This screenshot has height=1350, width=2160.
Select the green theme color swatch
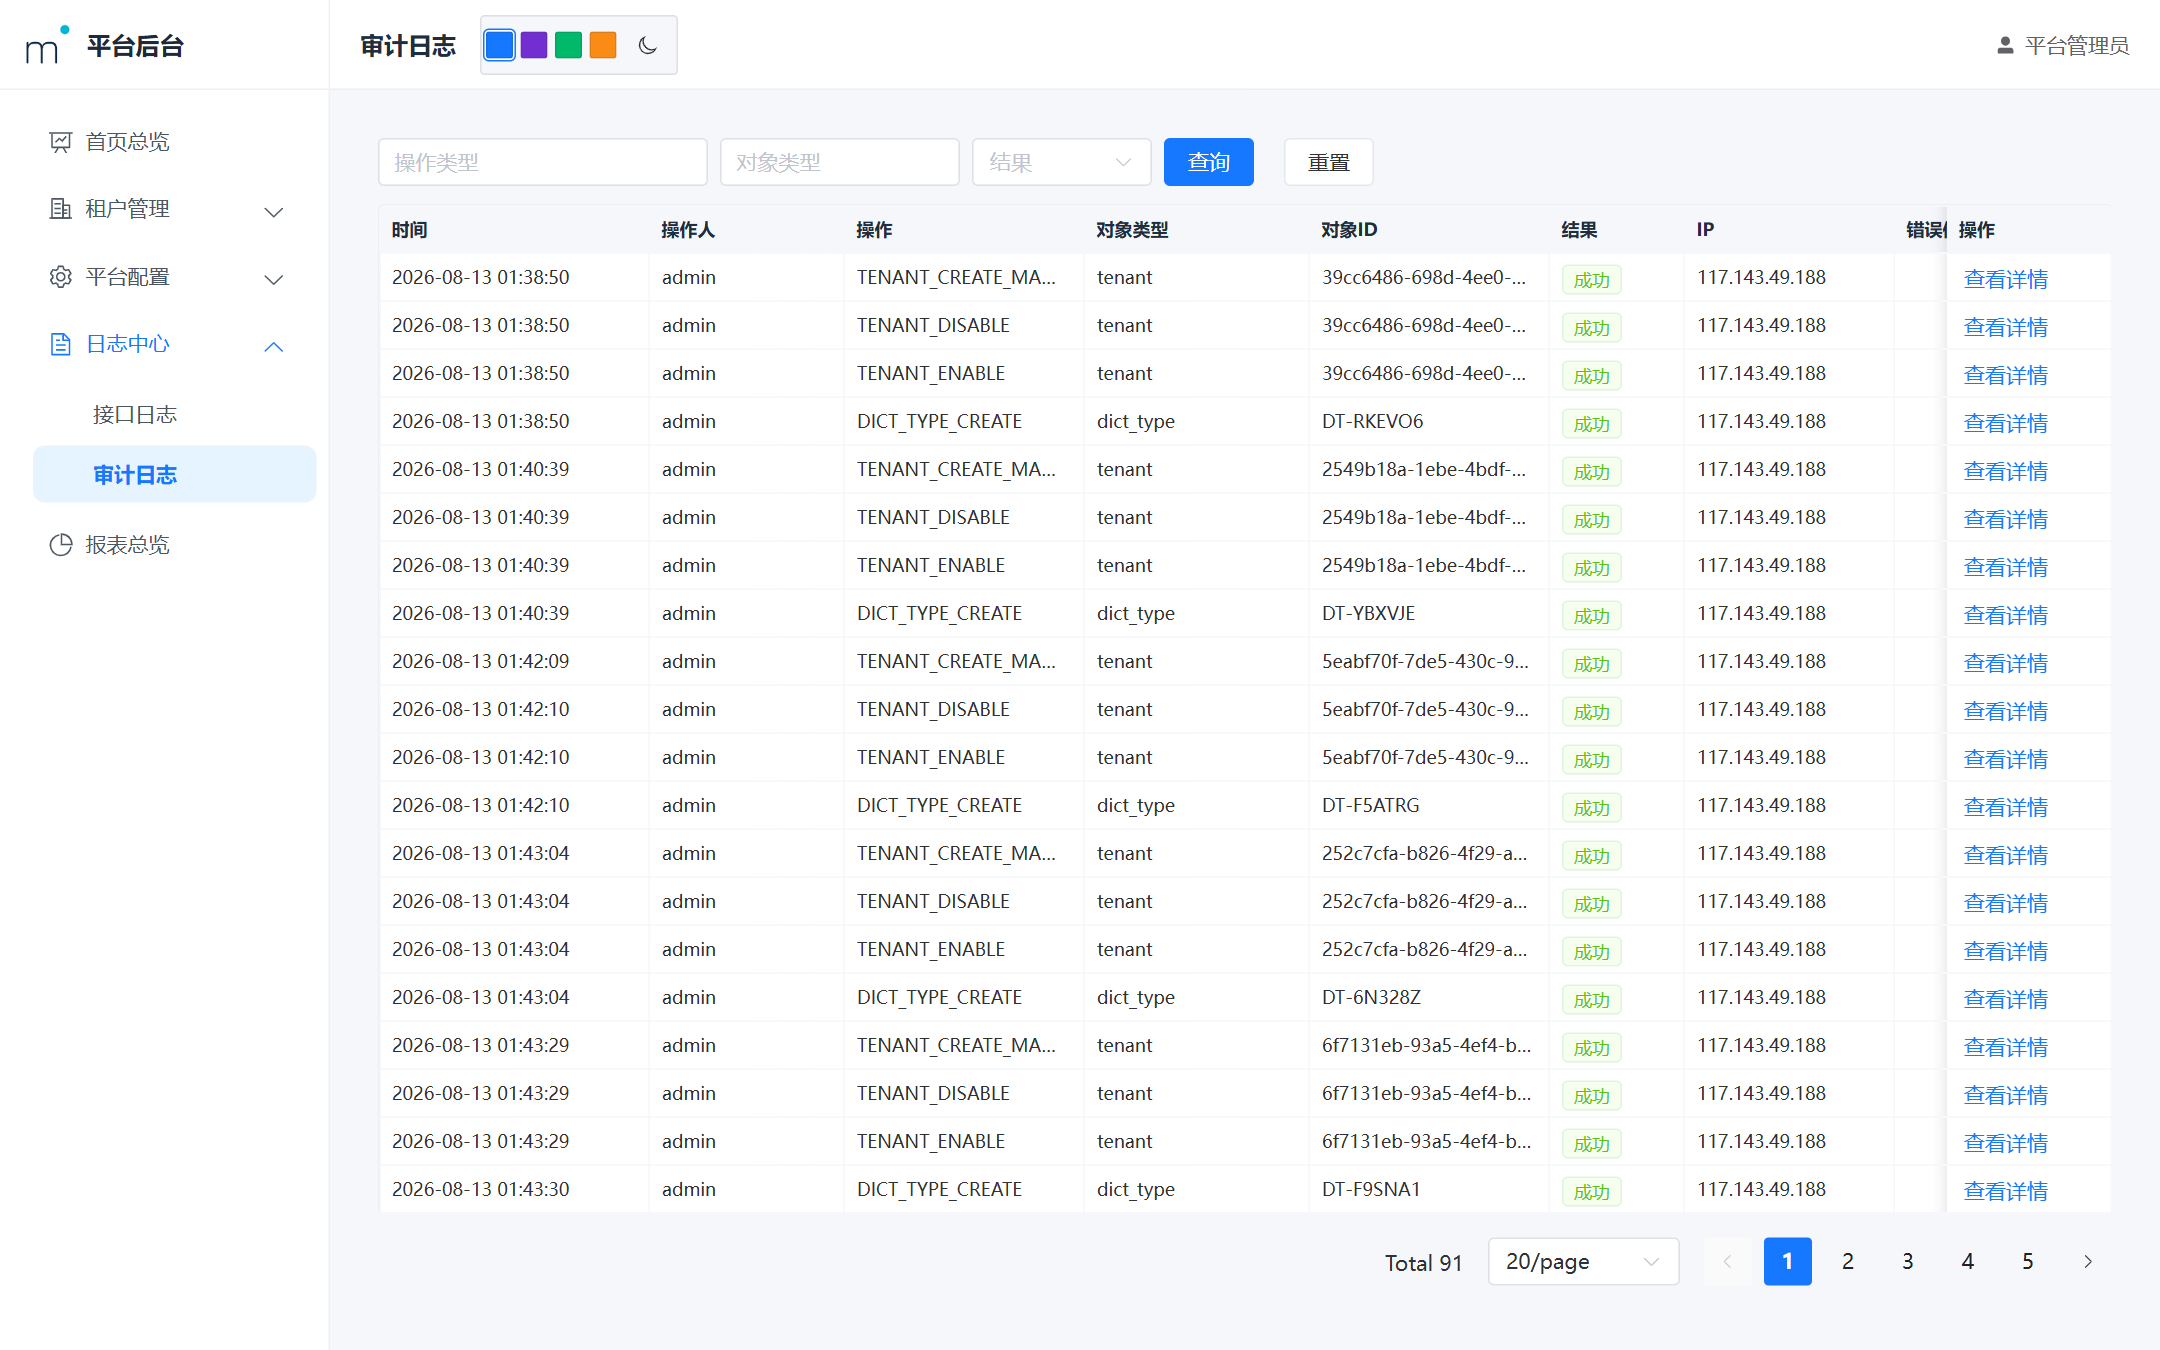568,45
